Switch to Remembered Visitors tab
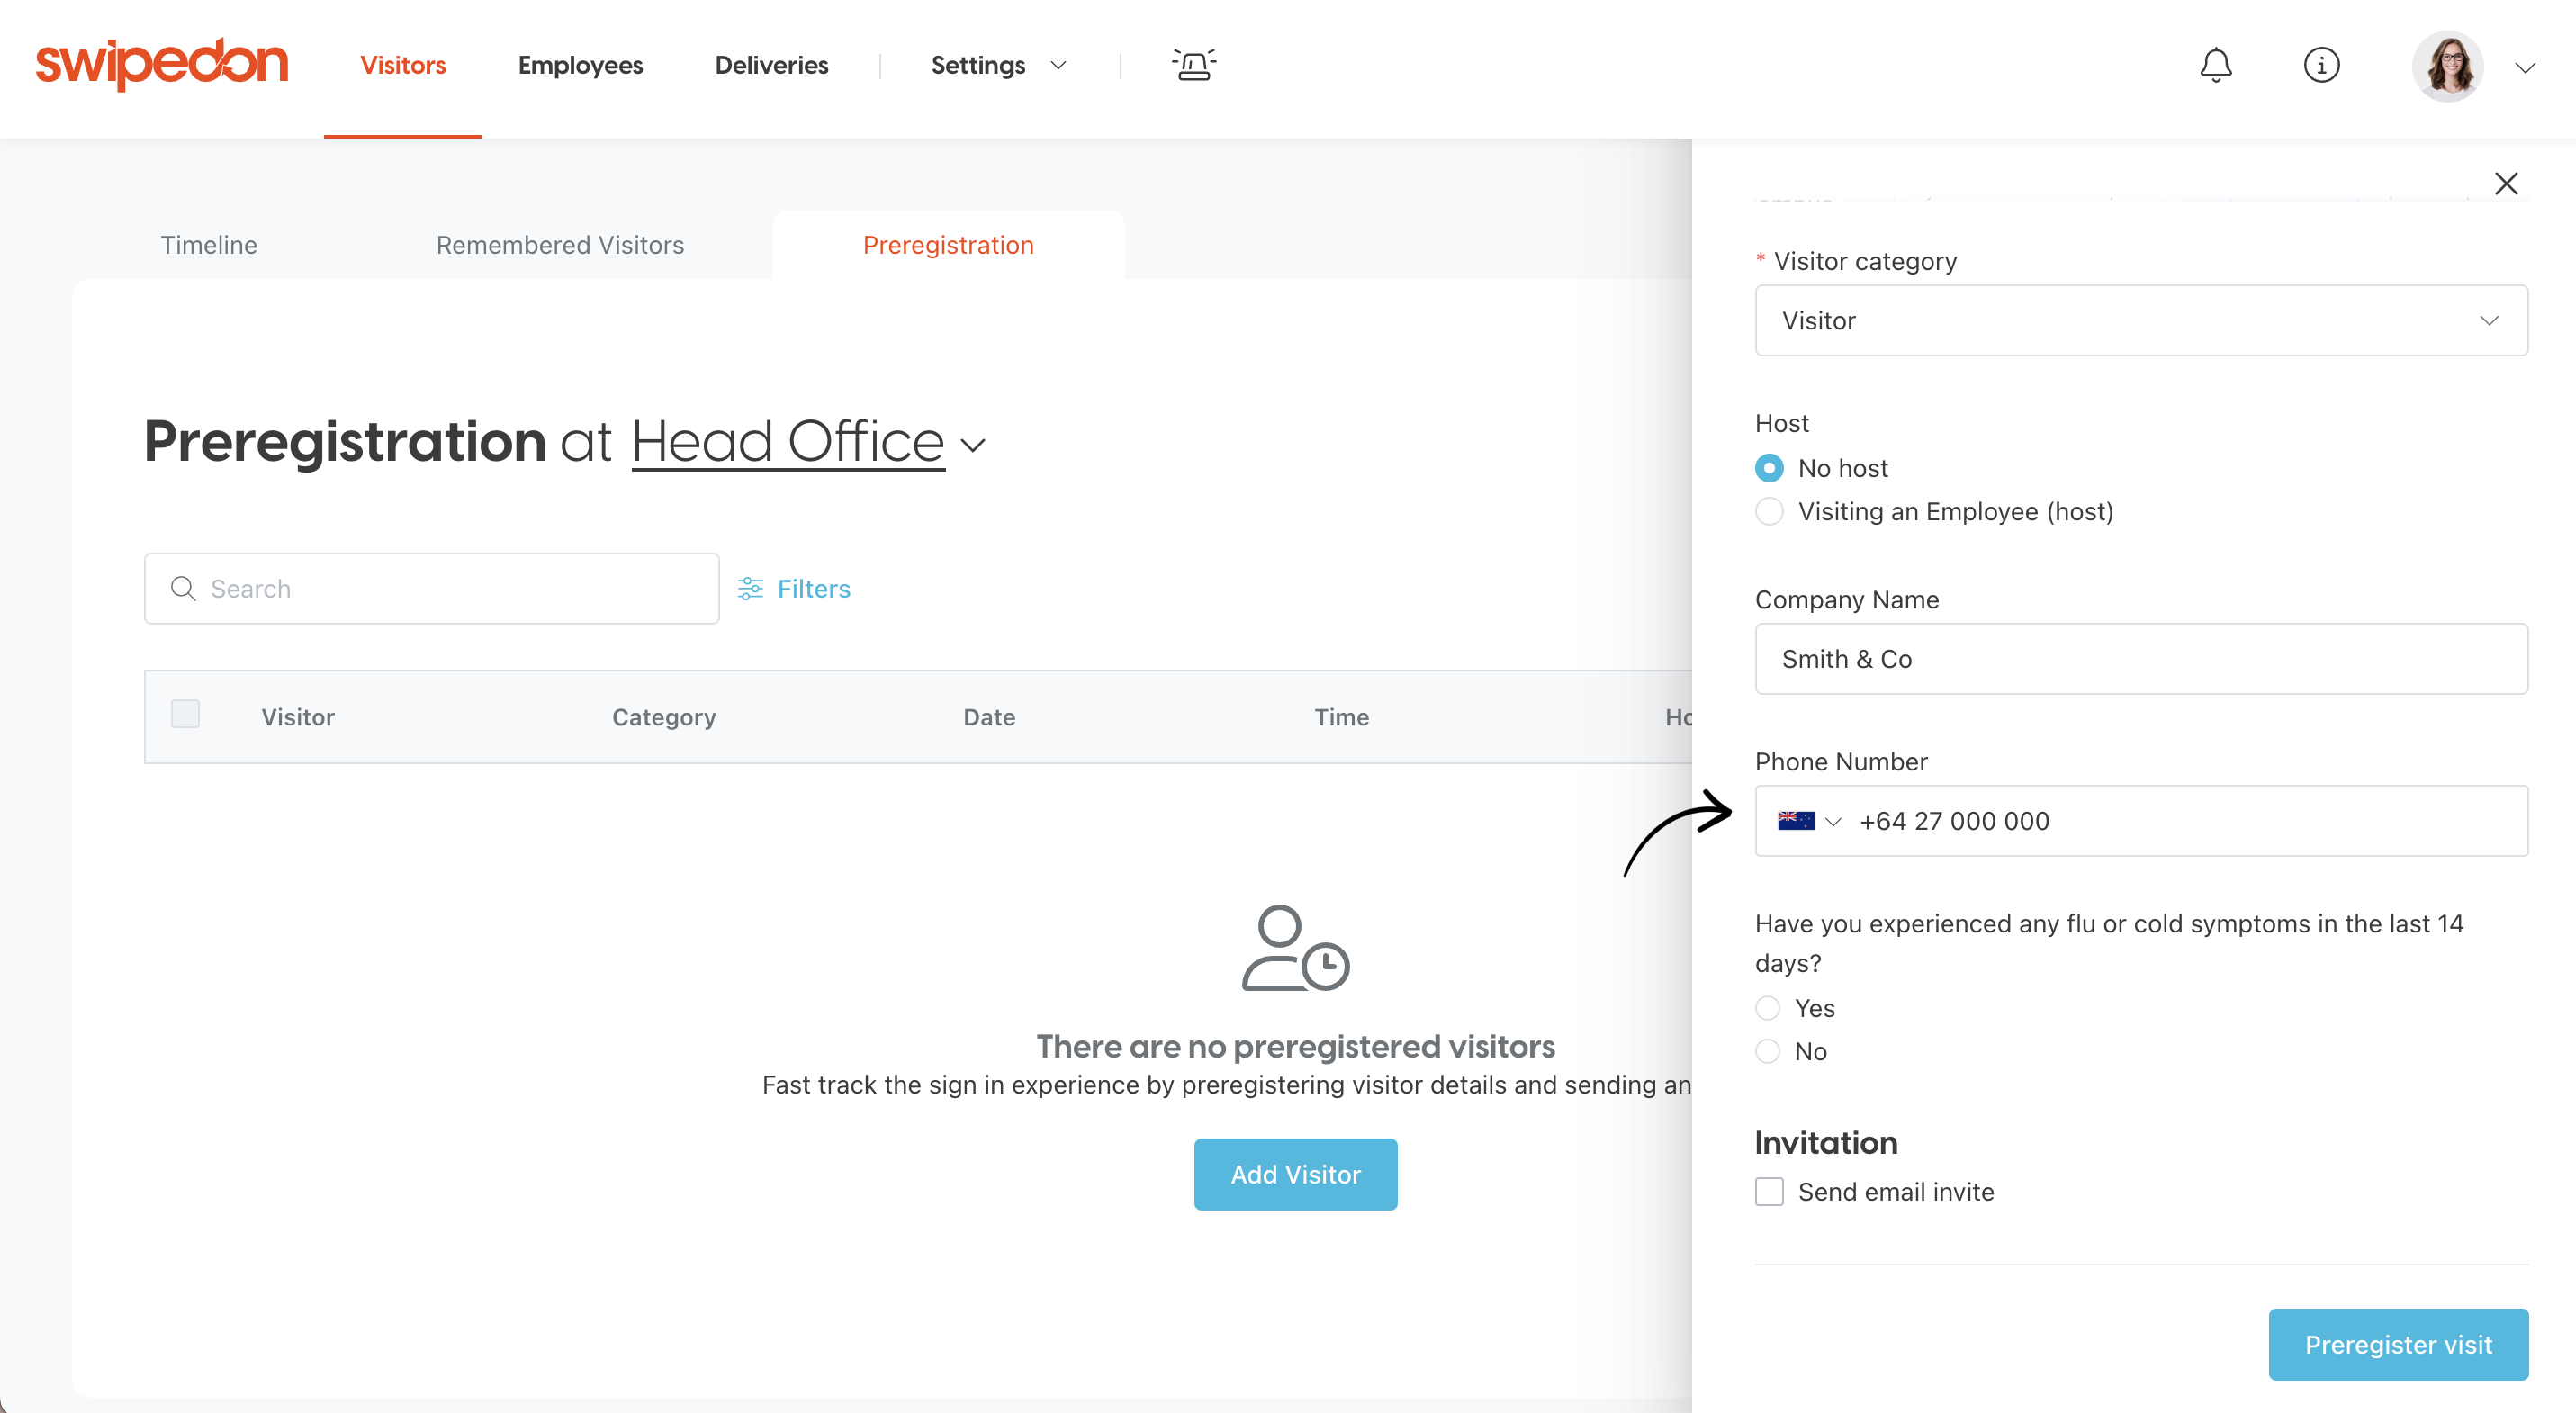The image size is (2576, 1413). [560, 245]
